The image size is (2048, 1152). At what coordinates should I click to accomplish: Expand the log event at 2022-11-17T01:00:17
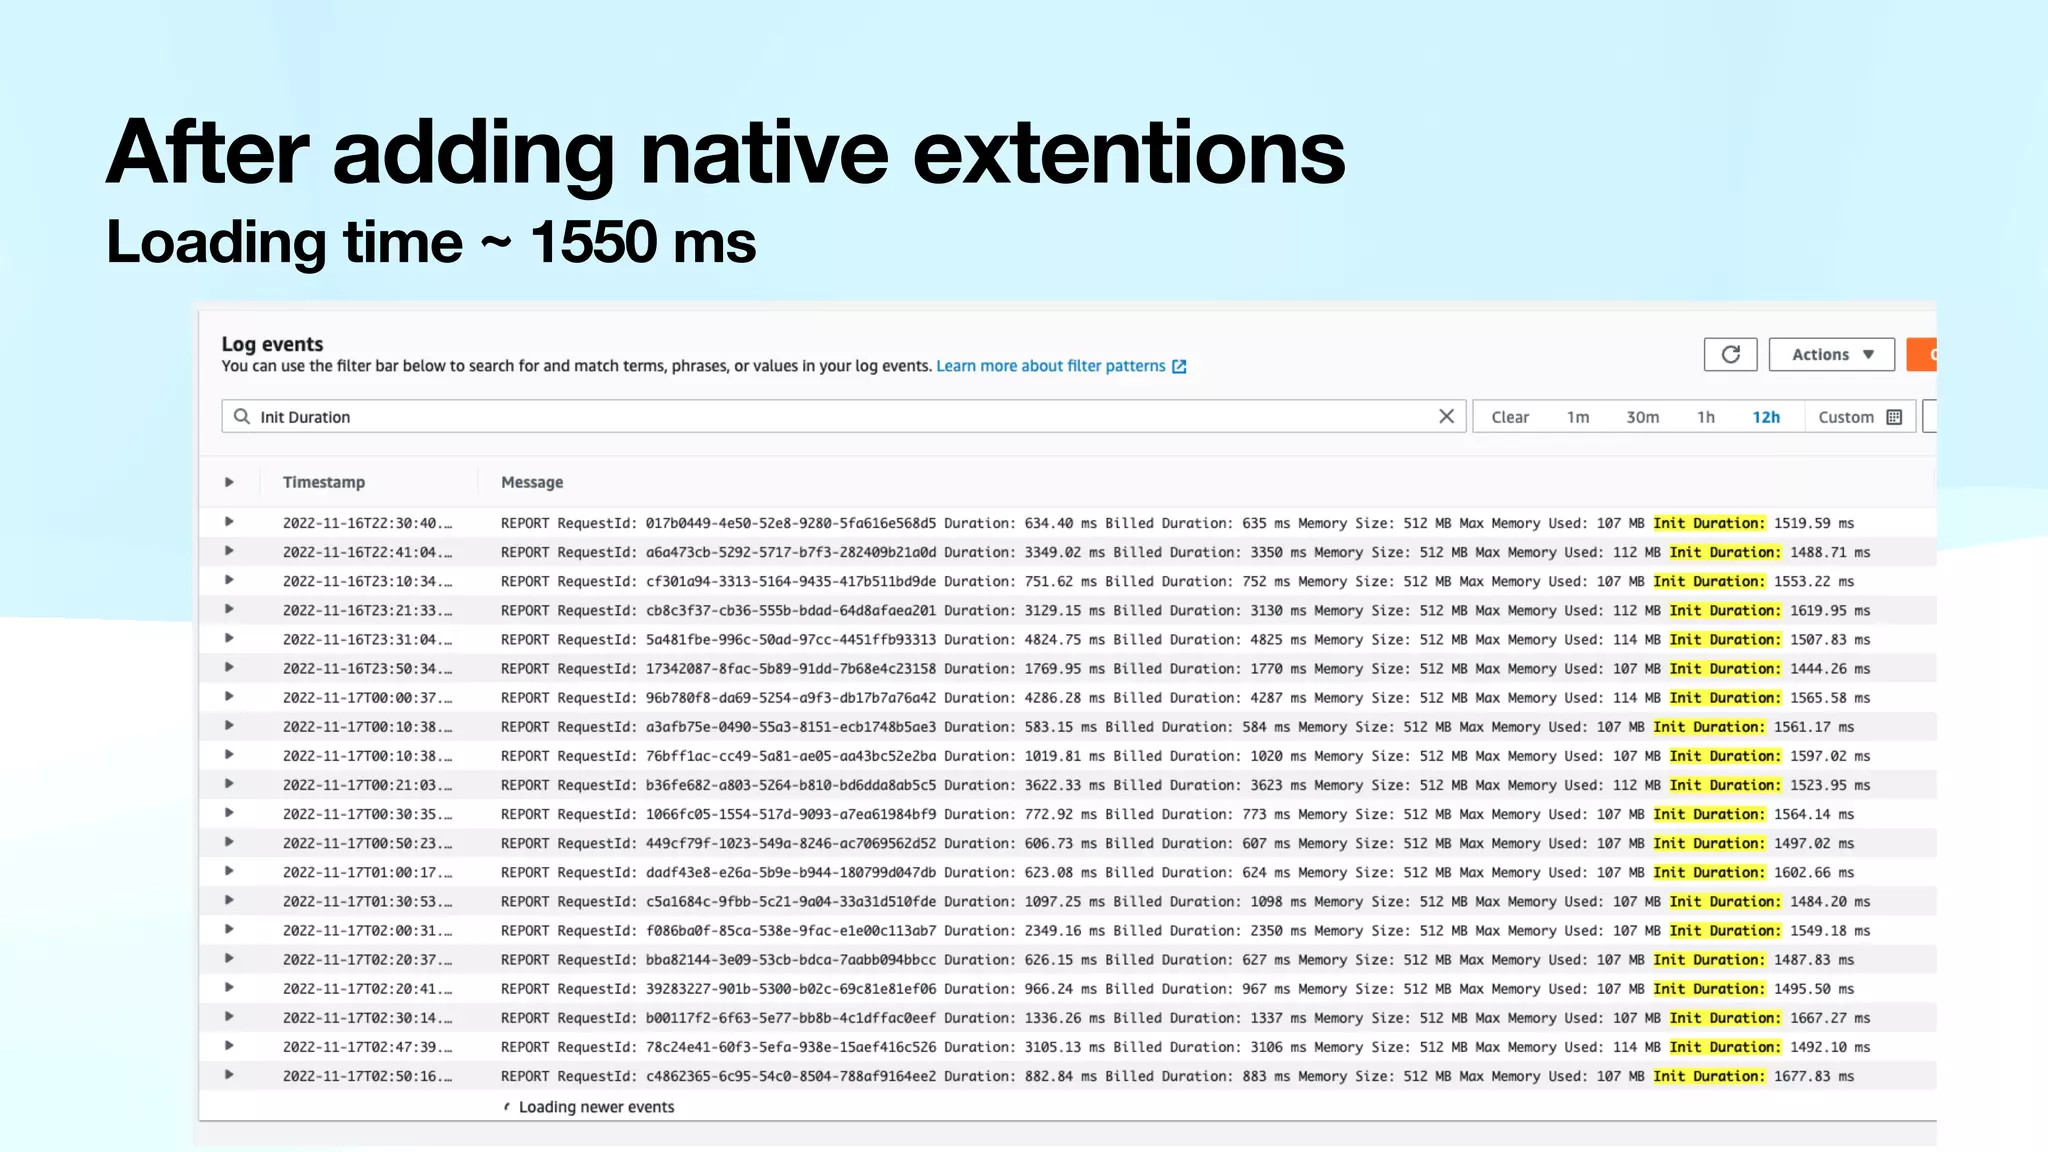229,871
